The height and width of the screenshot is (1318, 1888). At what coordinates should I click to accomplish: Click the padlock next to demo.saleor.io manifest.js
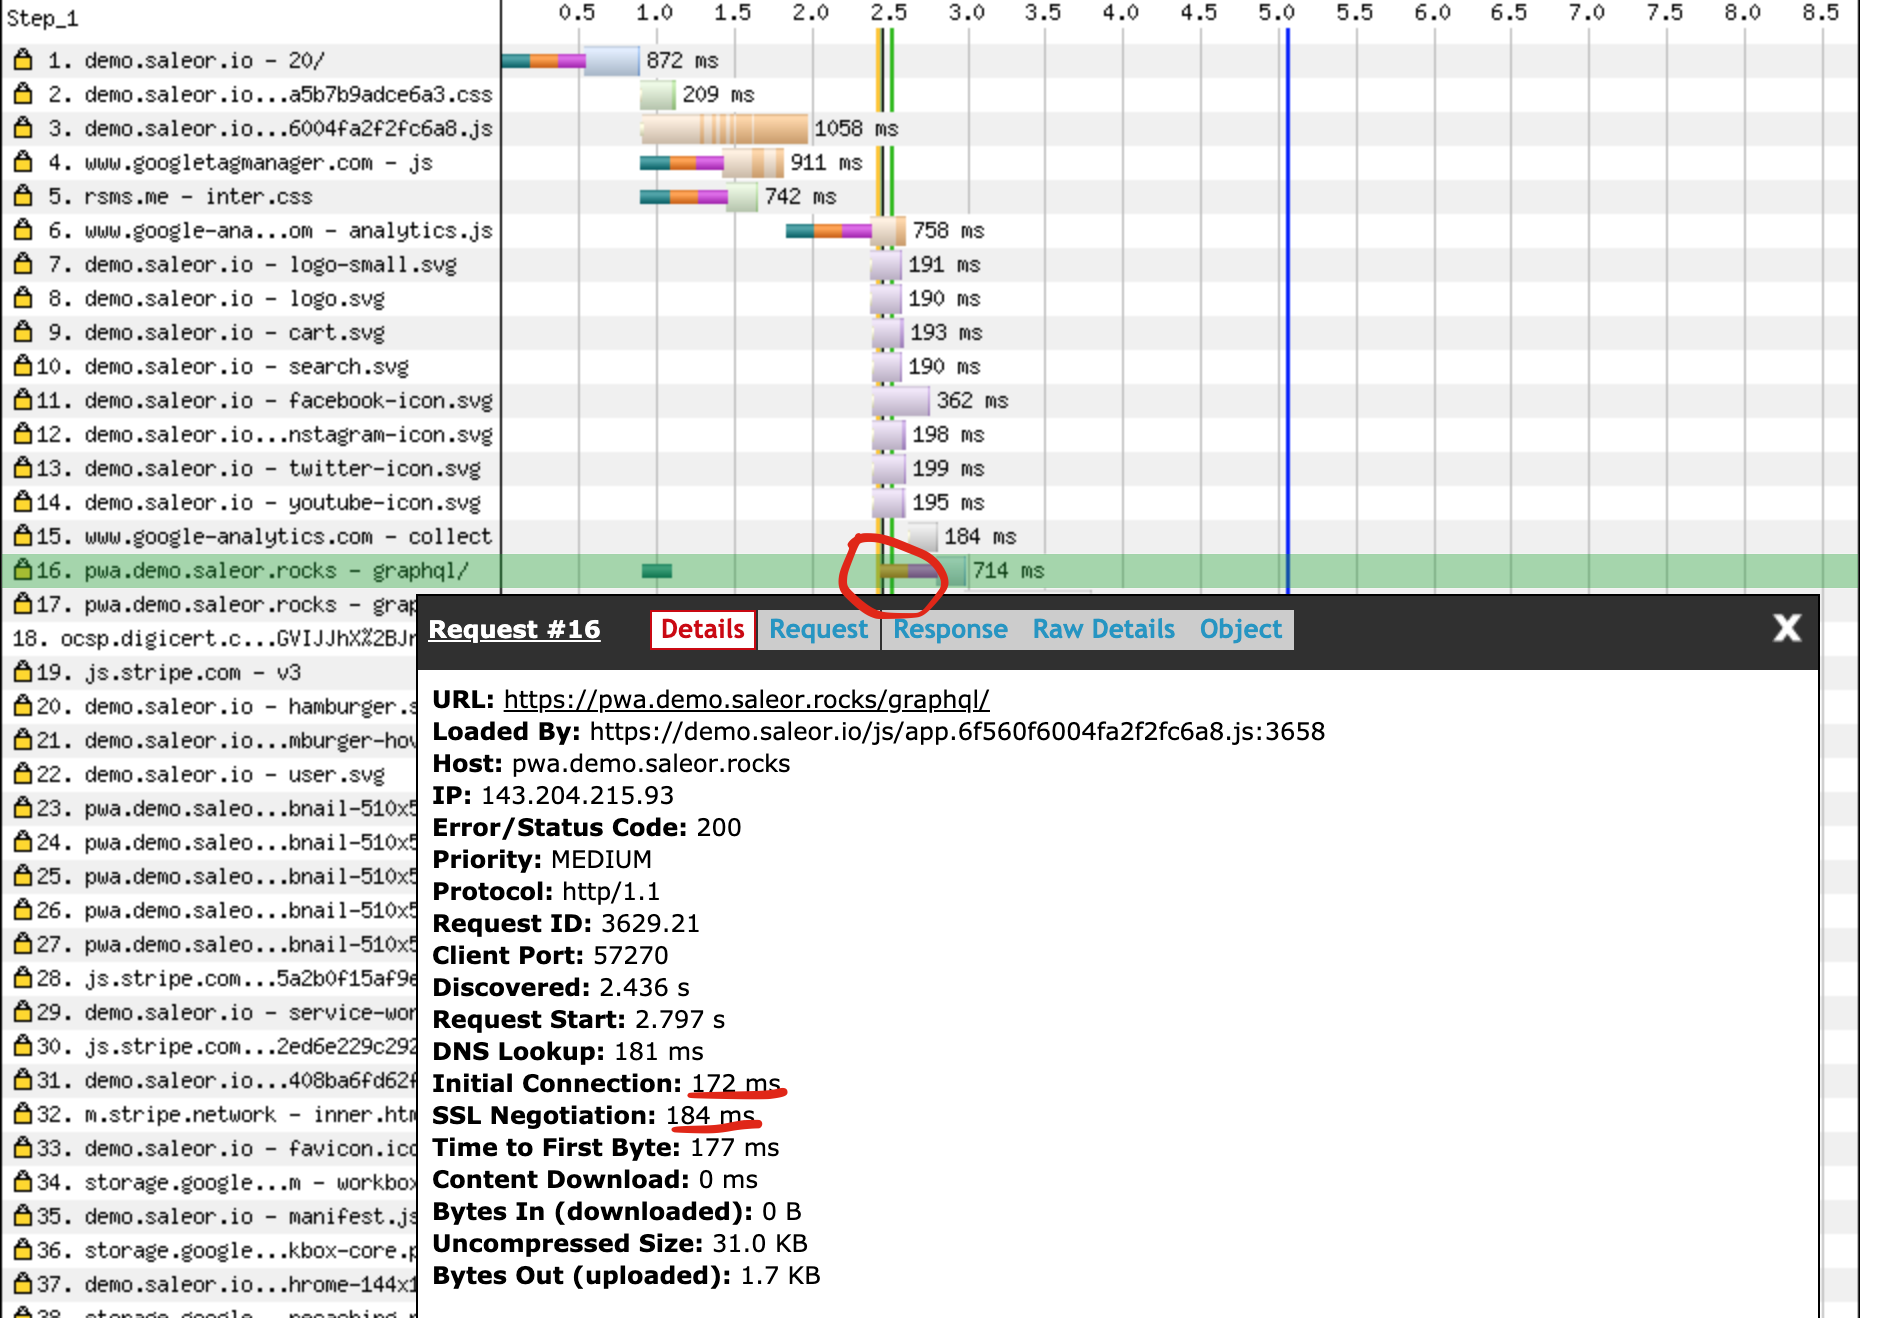click(22, 1215)
